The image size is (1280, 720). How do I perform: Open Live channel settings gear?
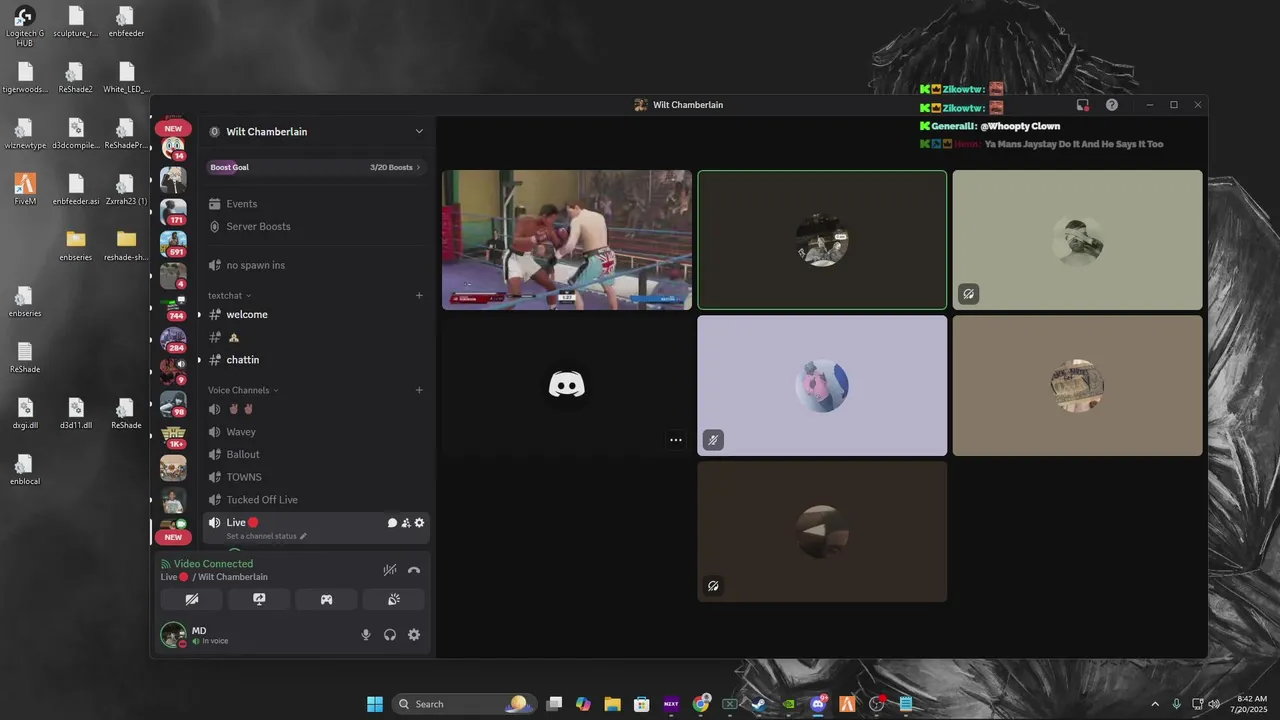click(419, 523)
